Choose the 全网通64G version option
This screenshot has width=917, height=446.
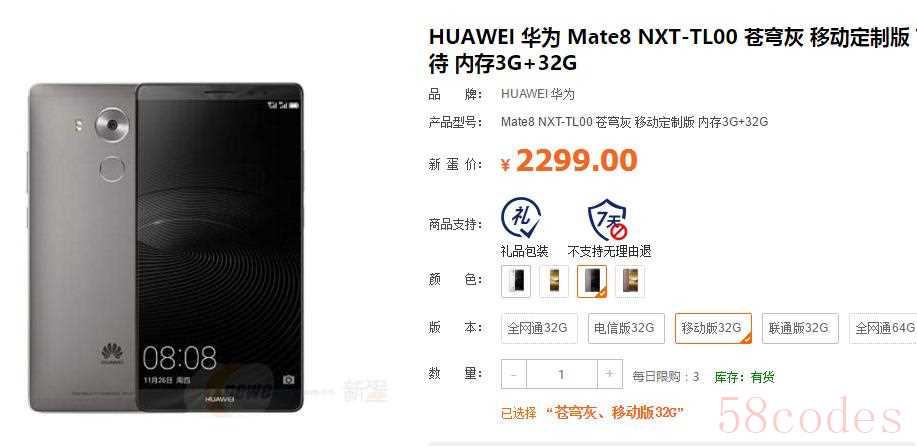point(882,328)
